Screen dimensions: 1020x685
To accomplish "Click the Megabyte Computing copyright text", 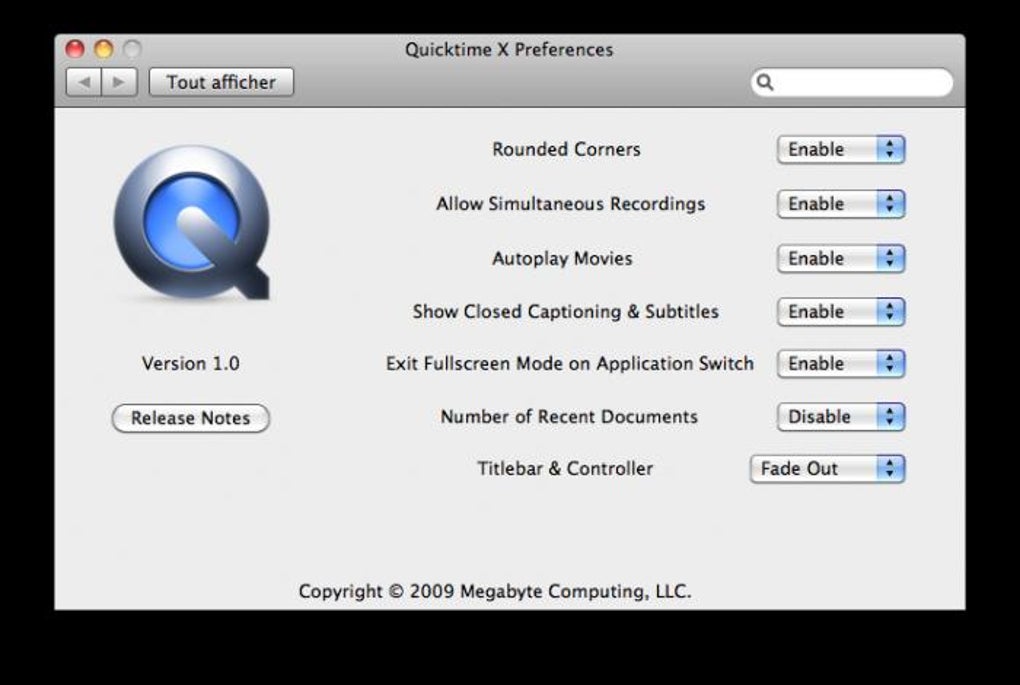I will [x=494, y=591].
